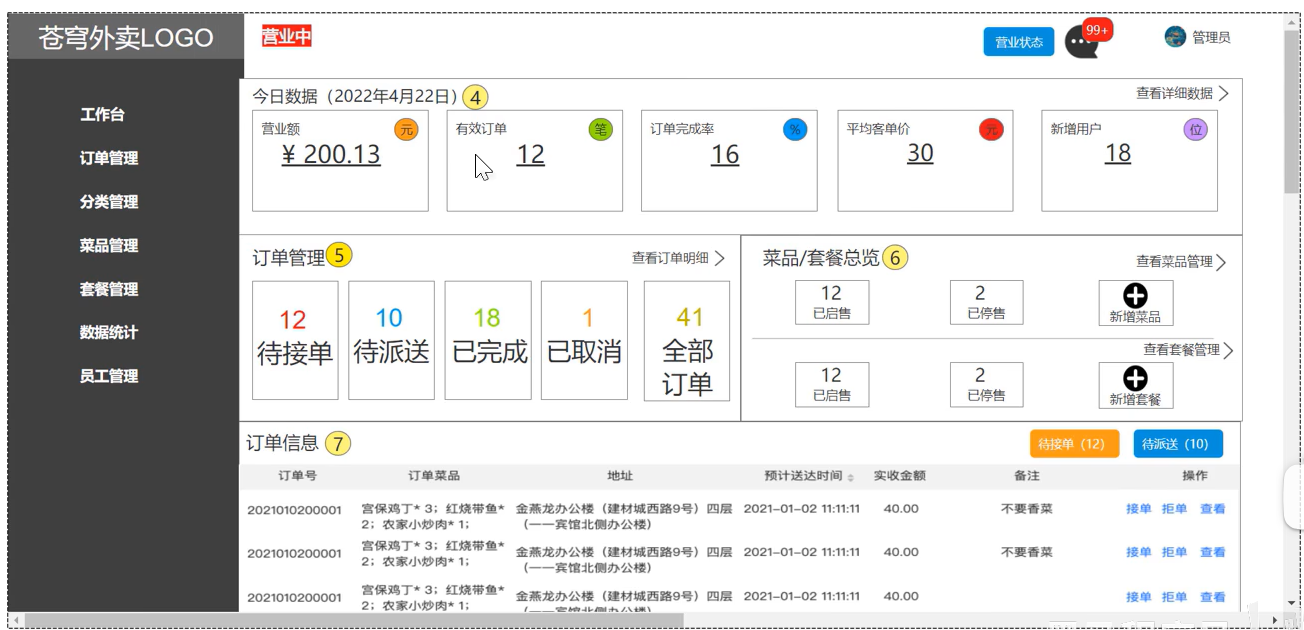
Task: Expand 查看订单明细 arrow
Action: (x=719, y=258)
